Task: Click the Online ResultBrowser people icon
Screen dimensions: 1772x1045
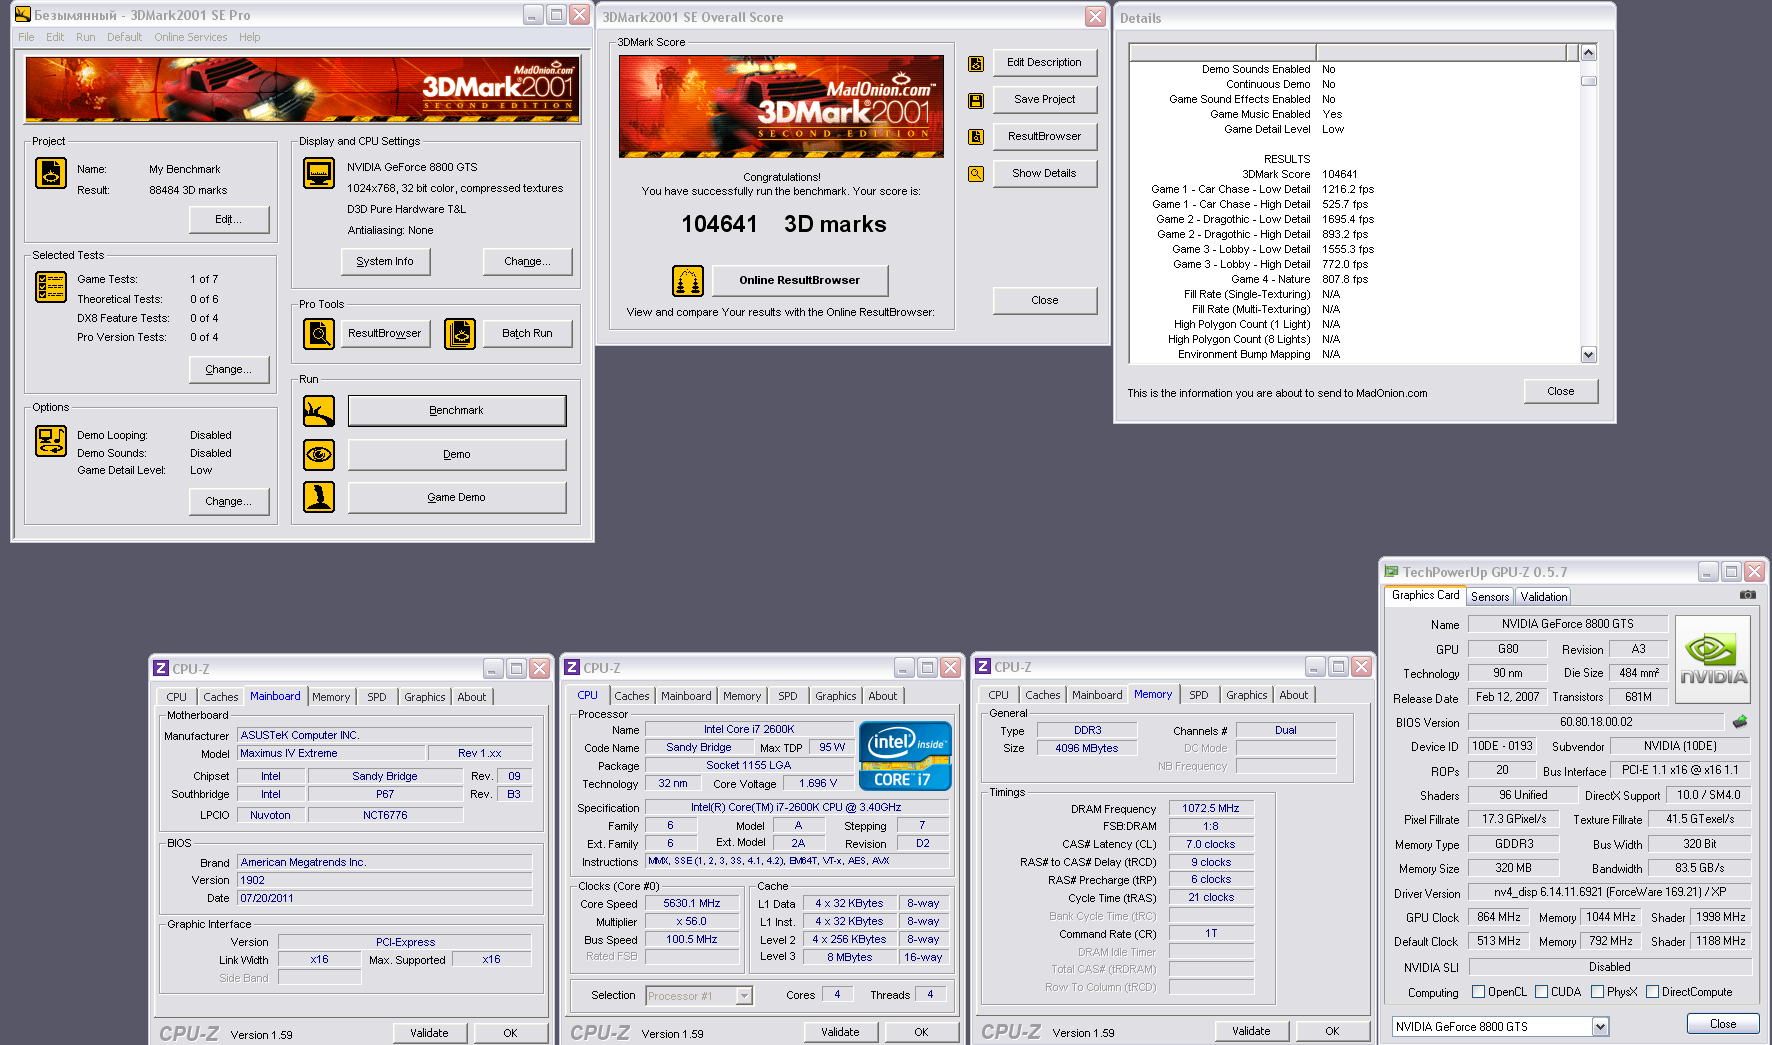Action: click(688, 281)
